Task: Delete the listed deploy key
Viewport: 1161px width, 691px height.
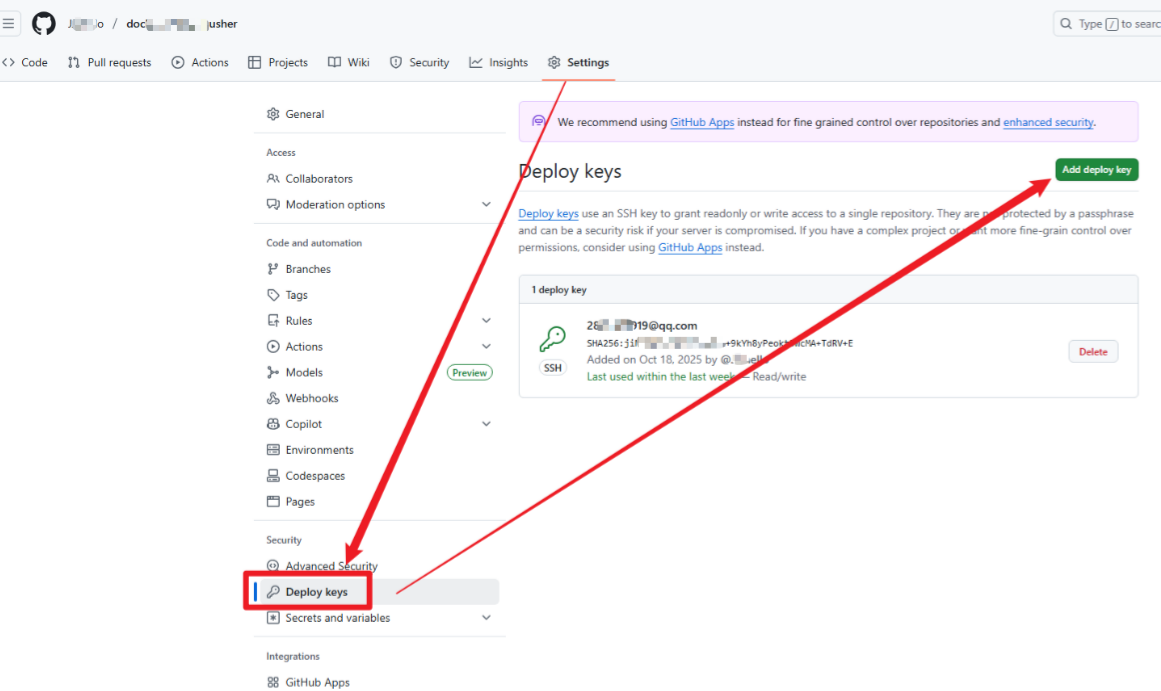Action: 1093,352
